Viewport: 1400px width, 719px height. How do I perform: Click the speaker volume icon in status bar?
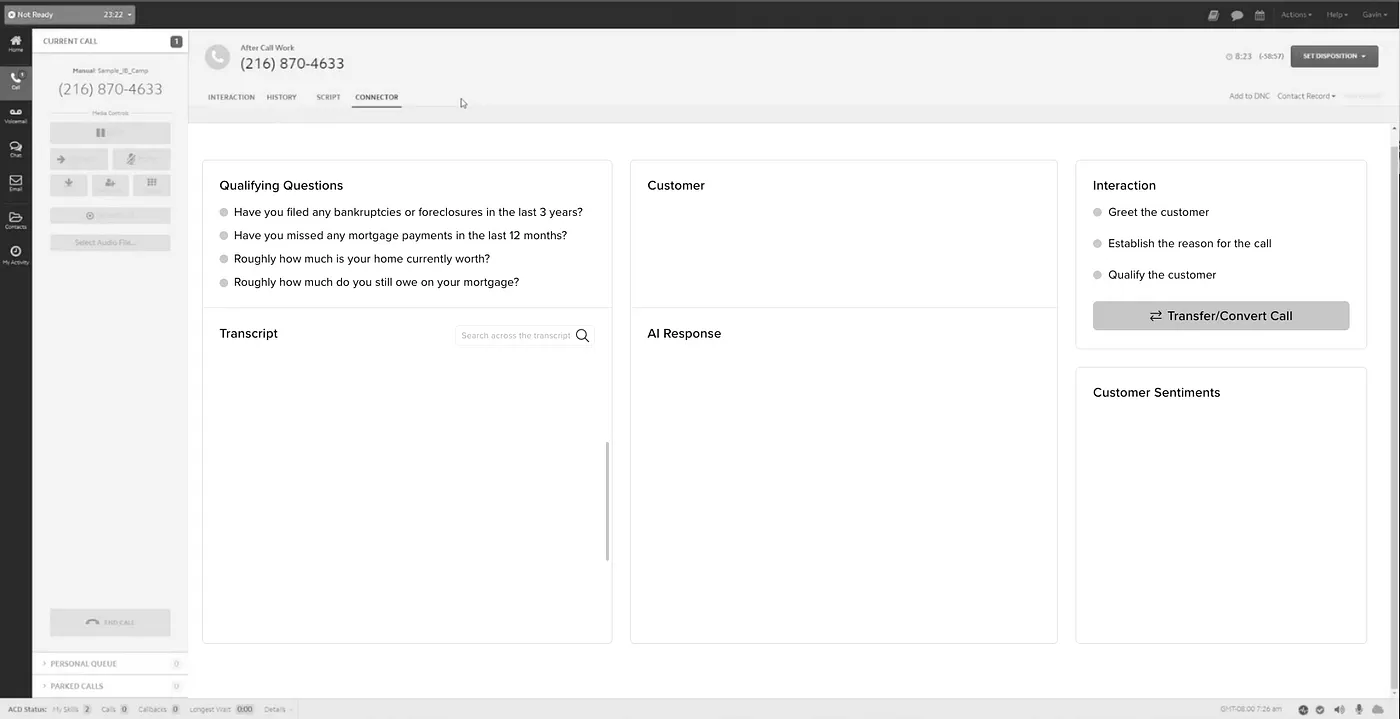(x=1339, y=709)
